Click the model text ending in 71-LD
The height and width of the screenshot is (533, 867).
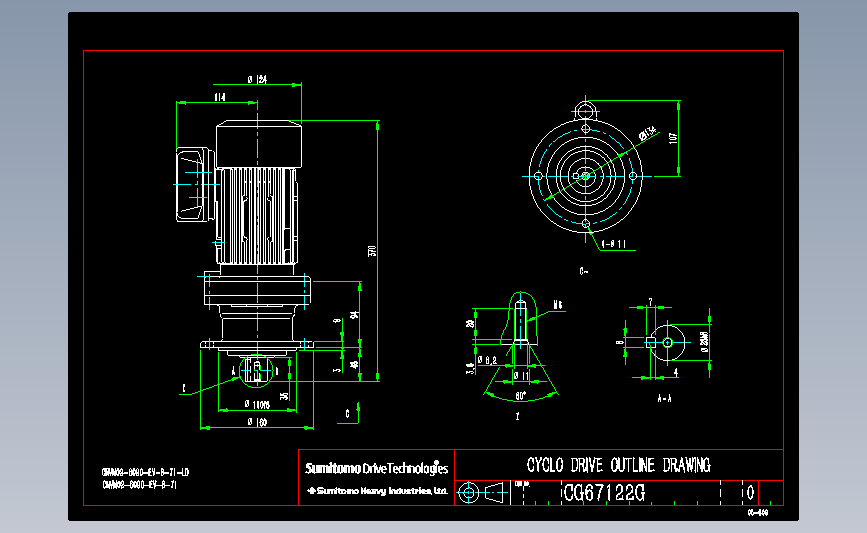point(145,472)
